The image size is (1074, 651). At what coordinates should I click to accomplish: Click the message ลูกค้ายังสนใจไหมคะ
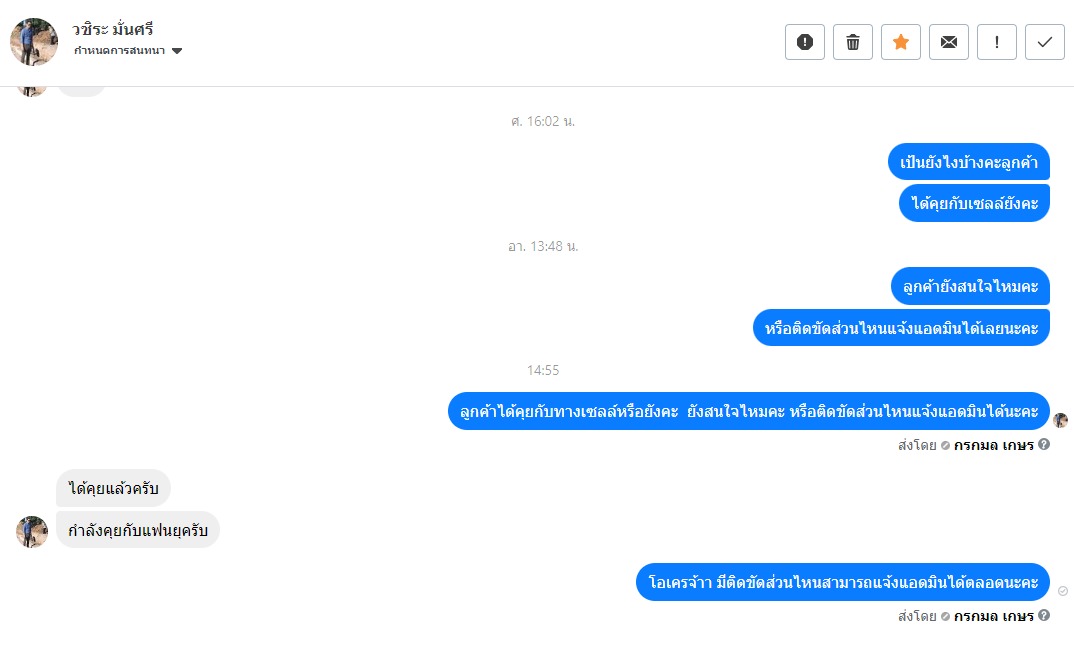(970, 286)
